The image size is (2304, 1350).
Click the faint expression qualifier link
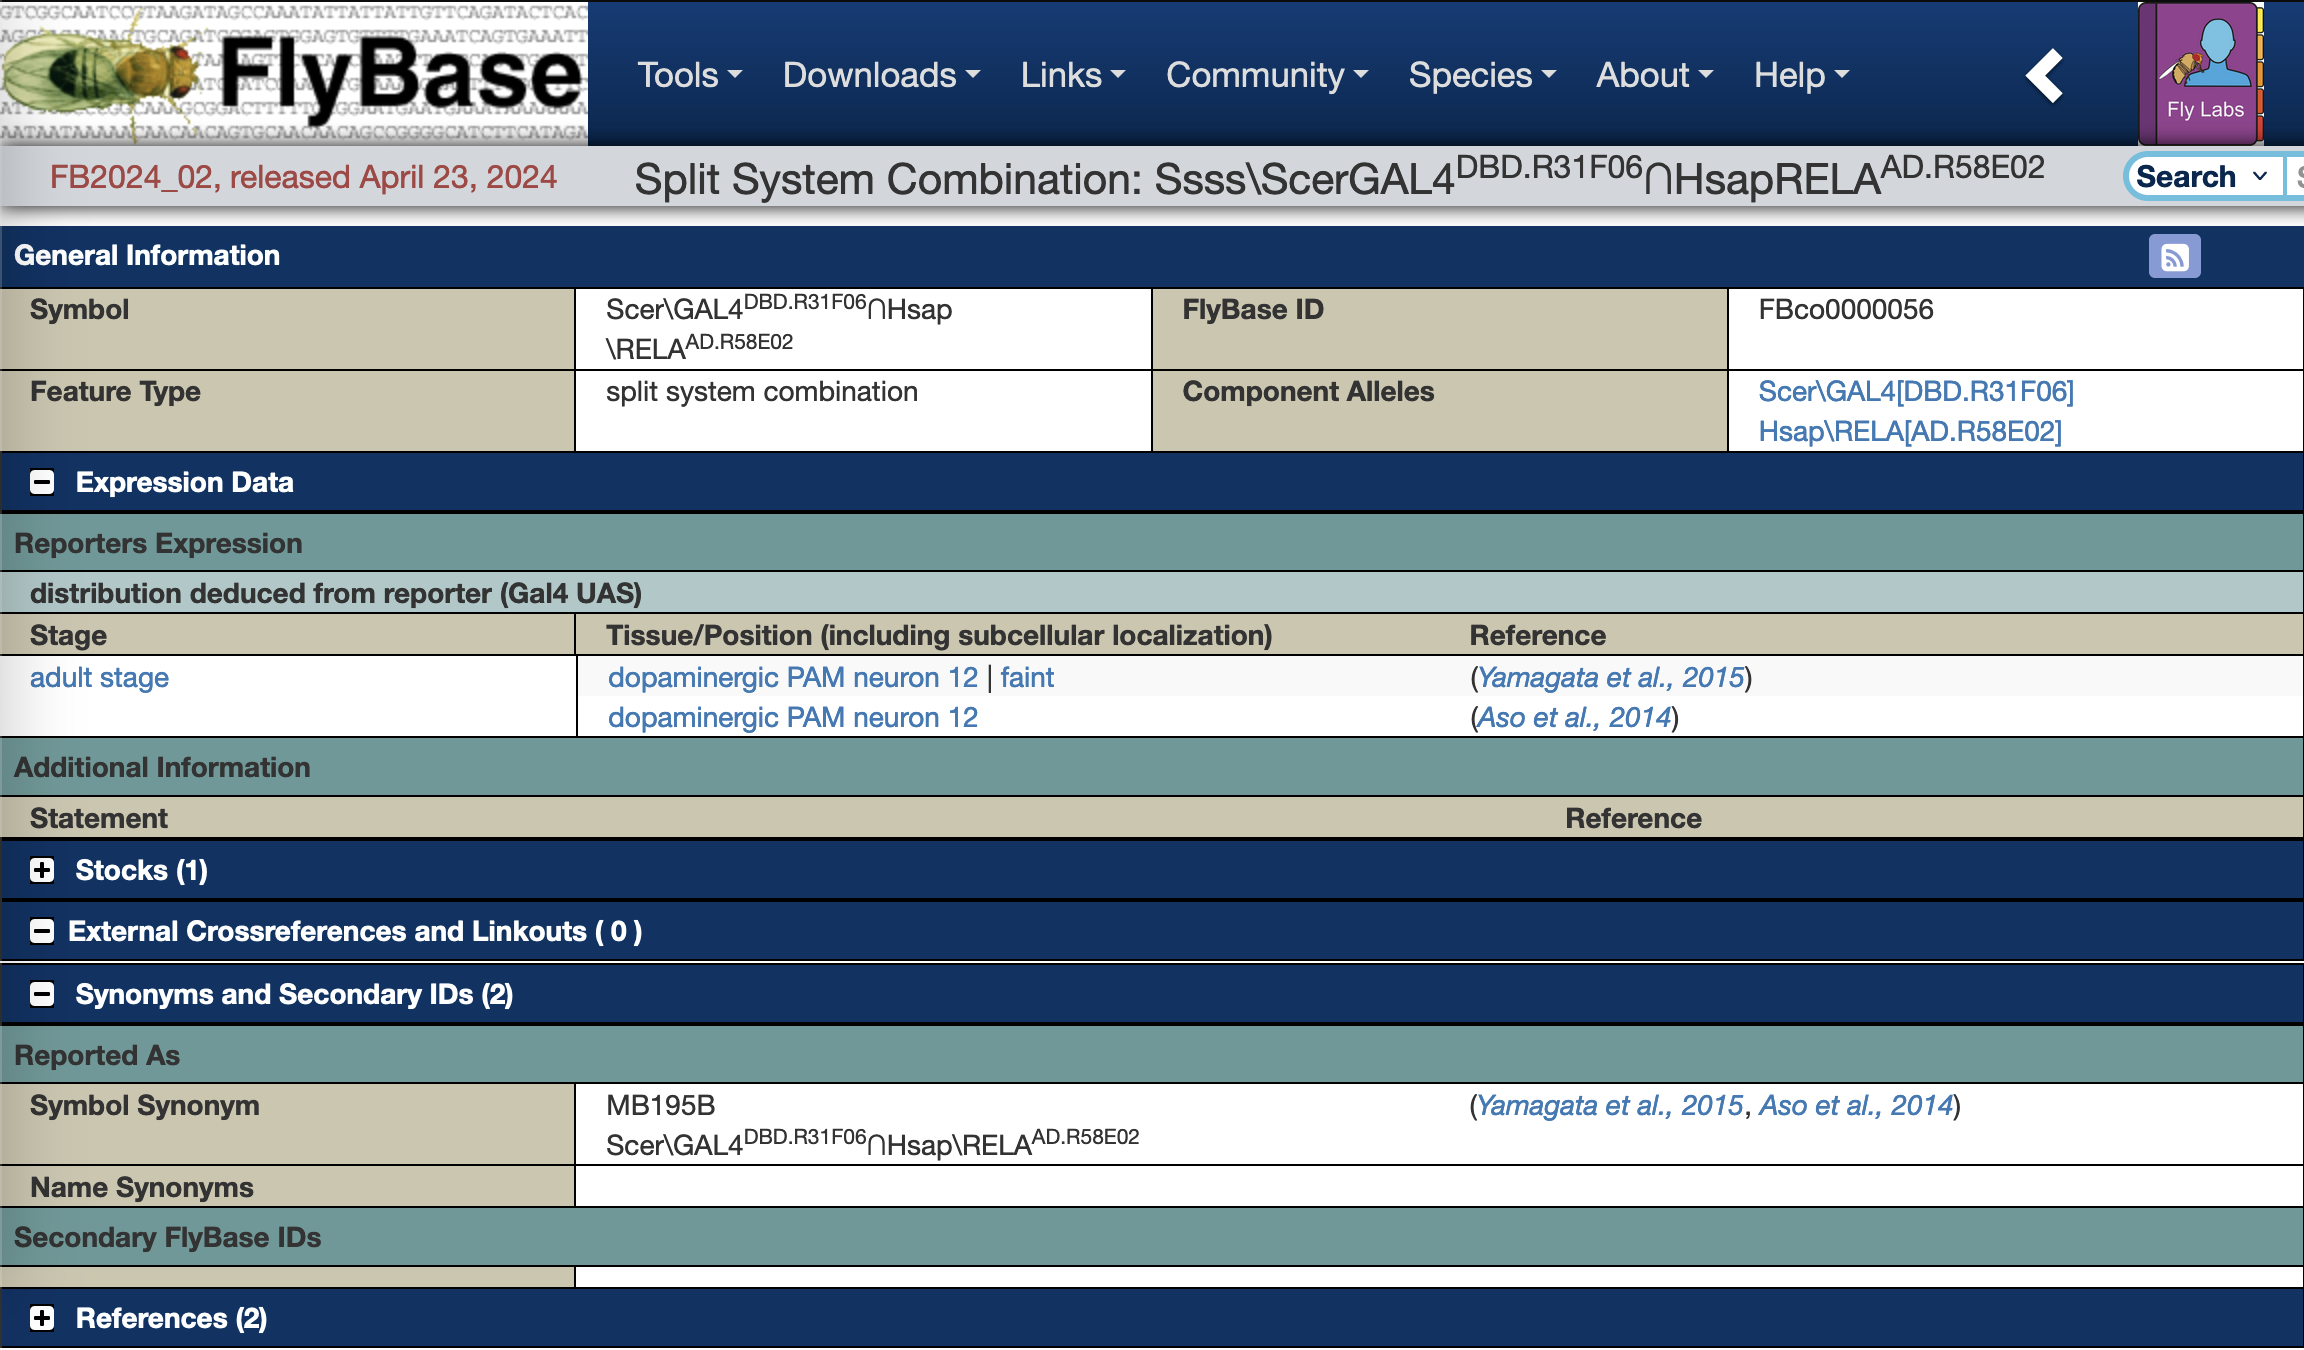click(x=1027, y=677)
